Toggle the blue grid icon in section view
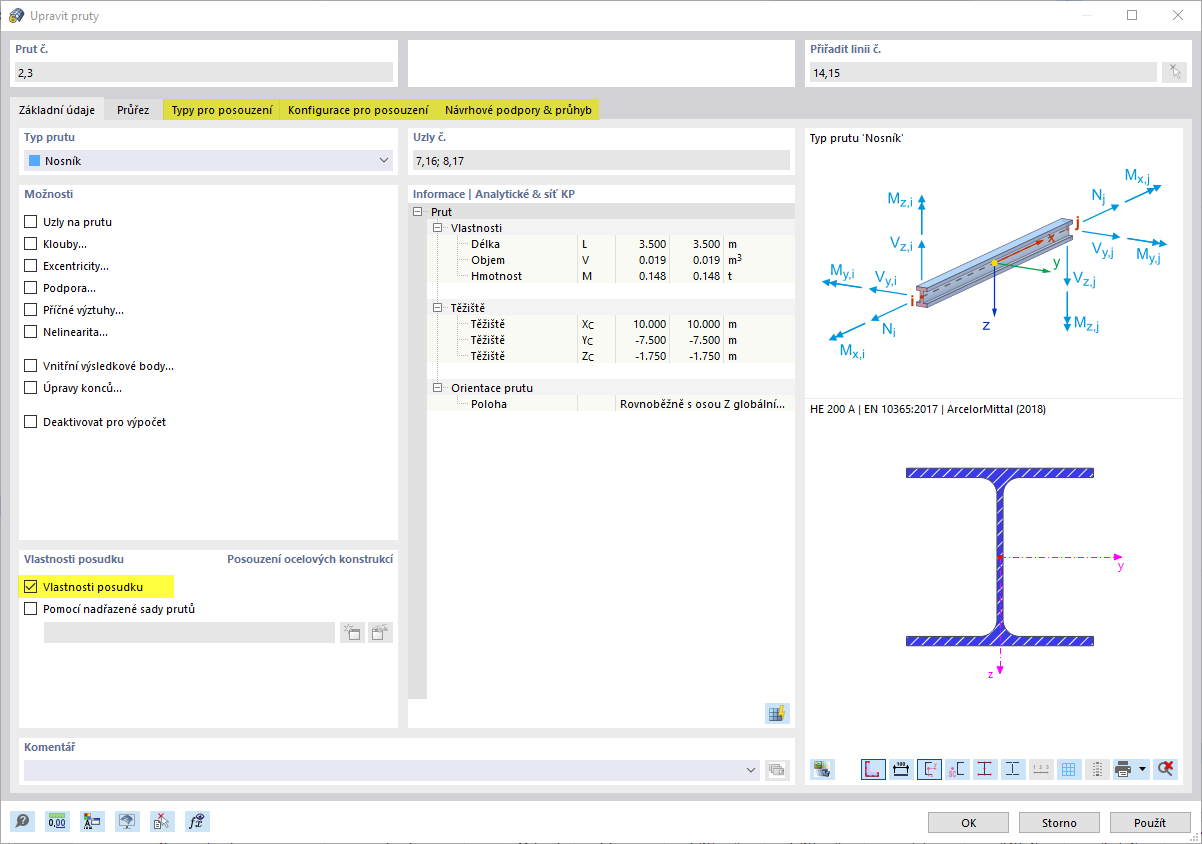Image resolution: width=1202 pixels, height=844 pixels. (x=1069, y=769)
